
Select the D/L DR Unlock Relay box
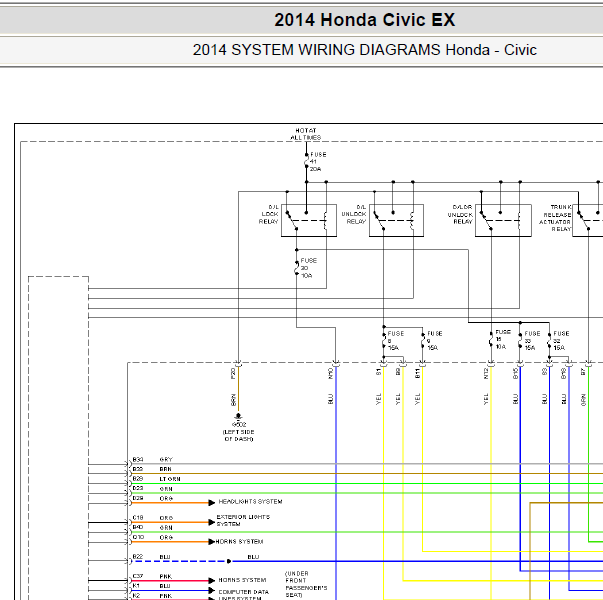pos(503,220)
